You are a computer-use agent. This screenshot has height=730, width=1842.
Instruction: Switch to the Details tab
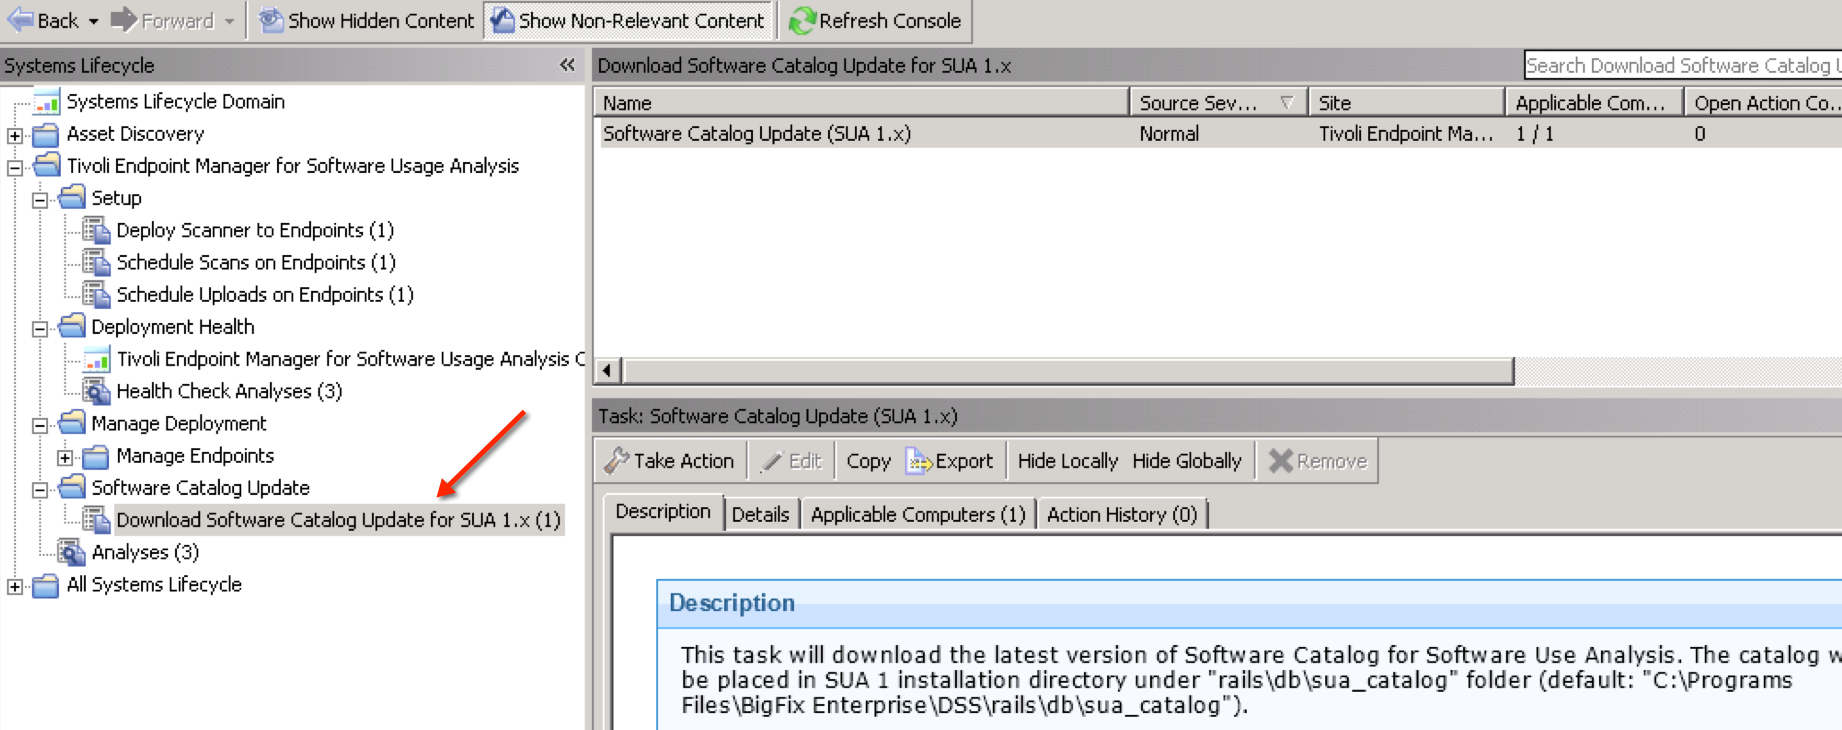[760, 514]
